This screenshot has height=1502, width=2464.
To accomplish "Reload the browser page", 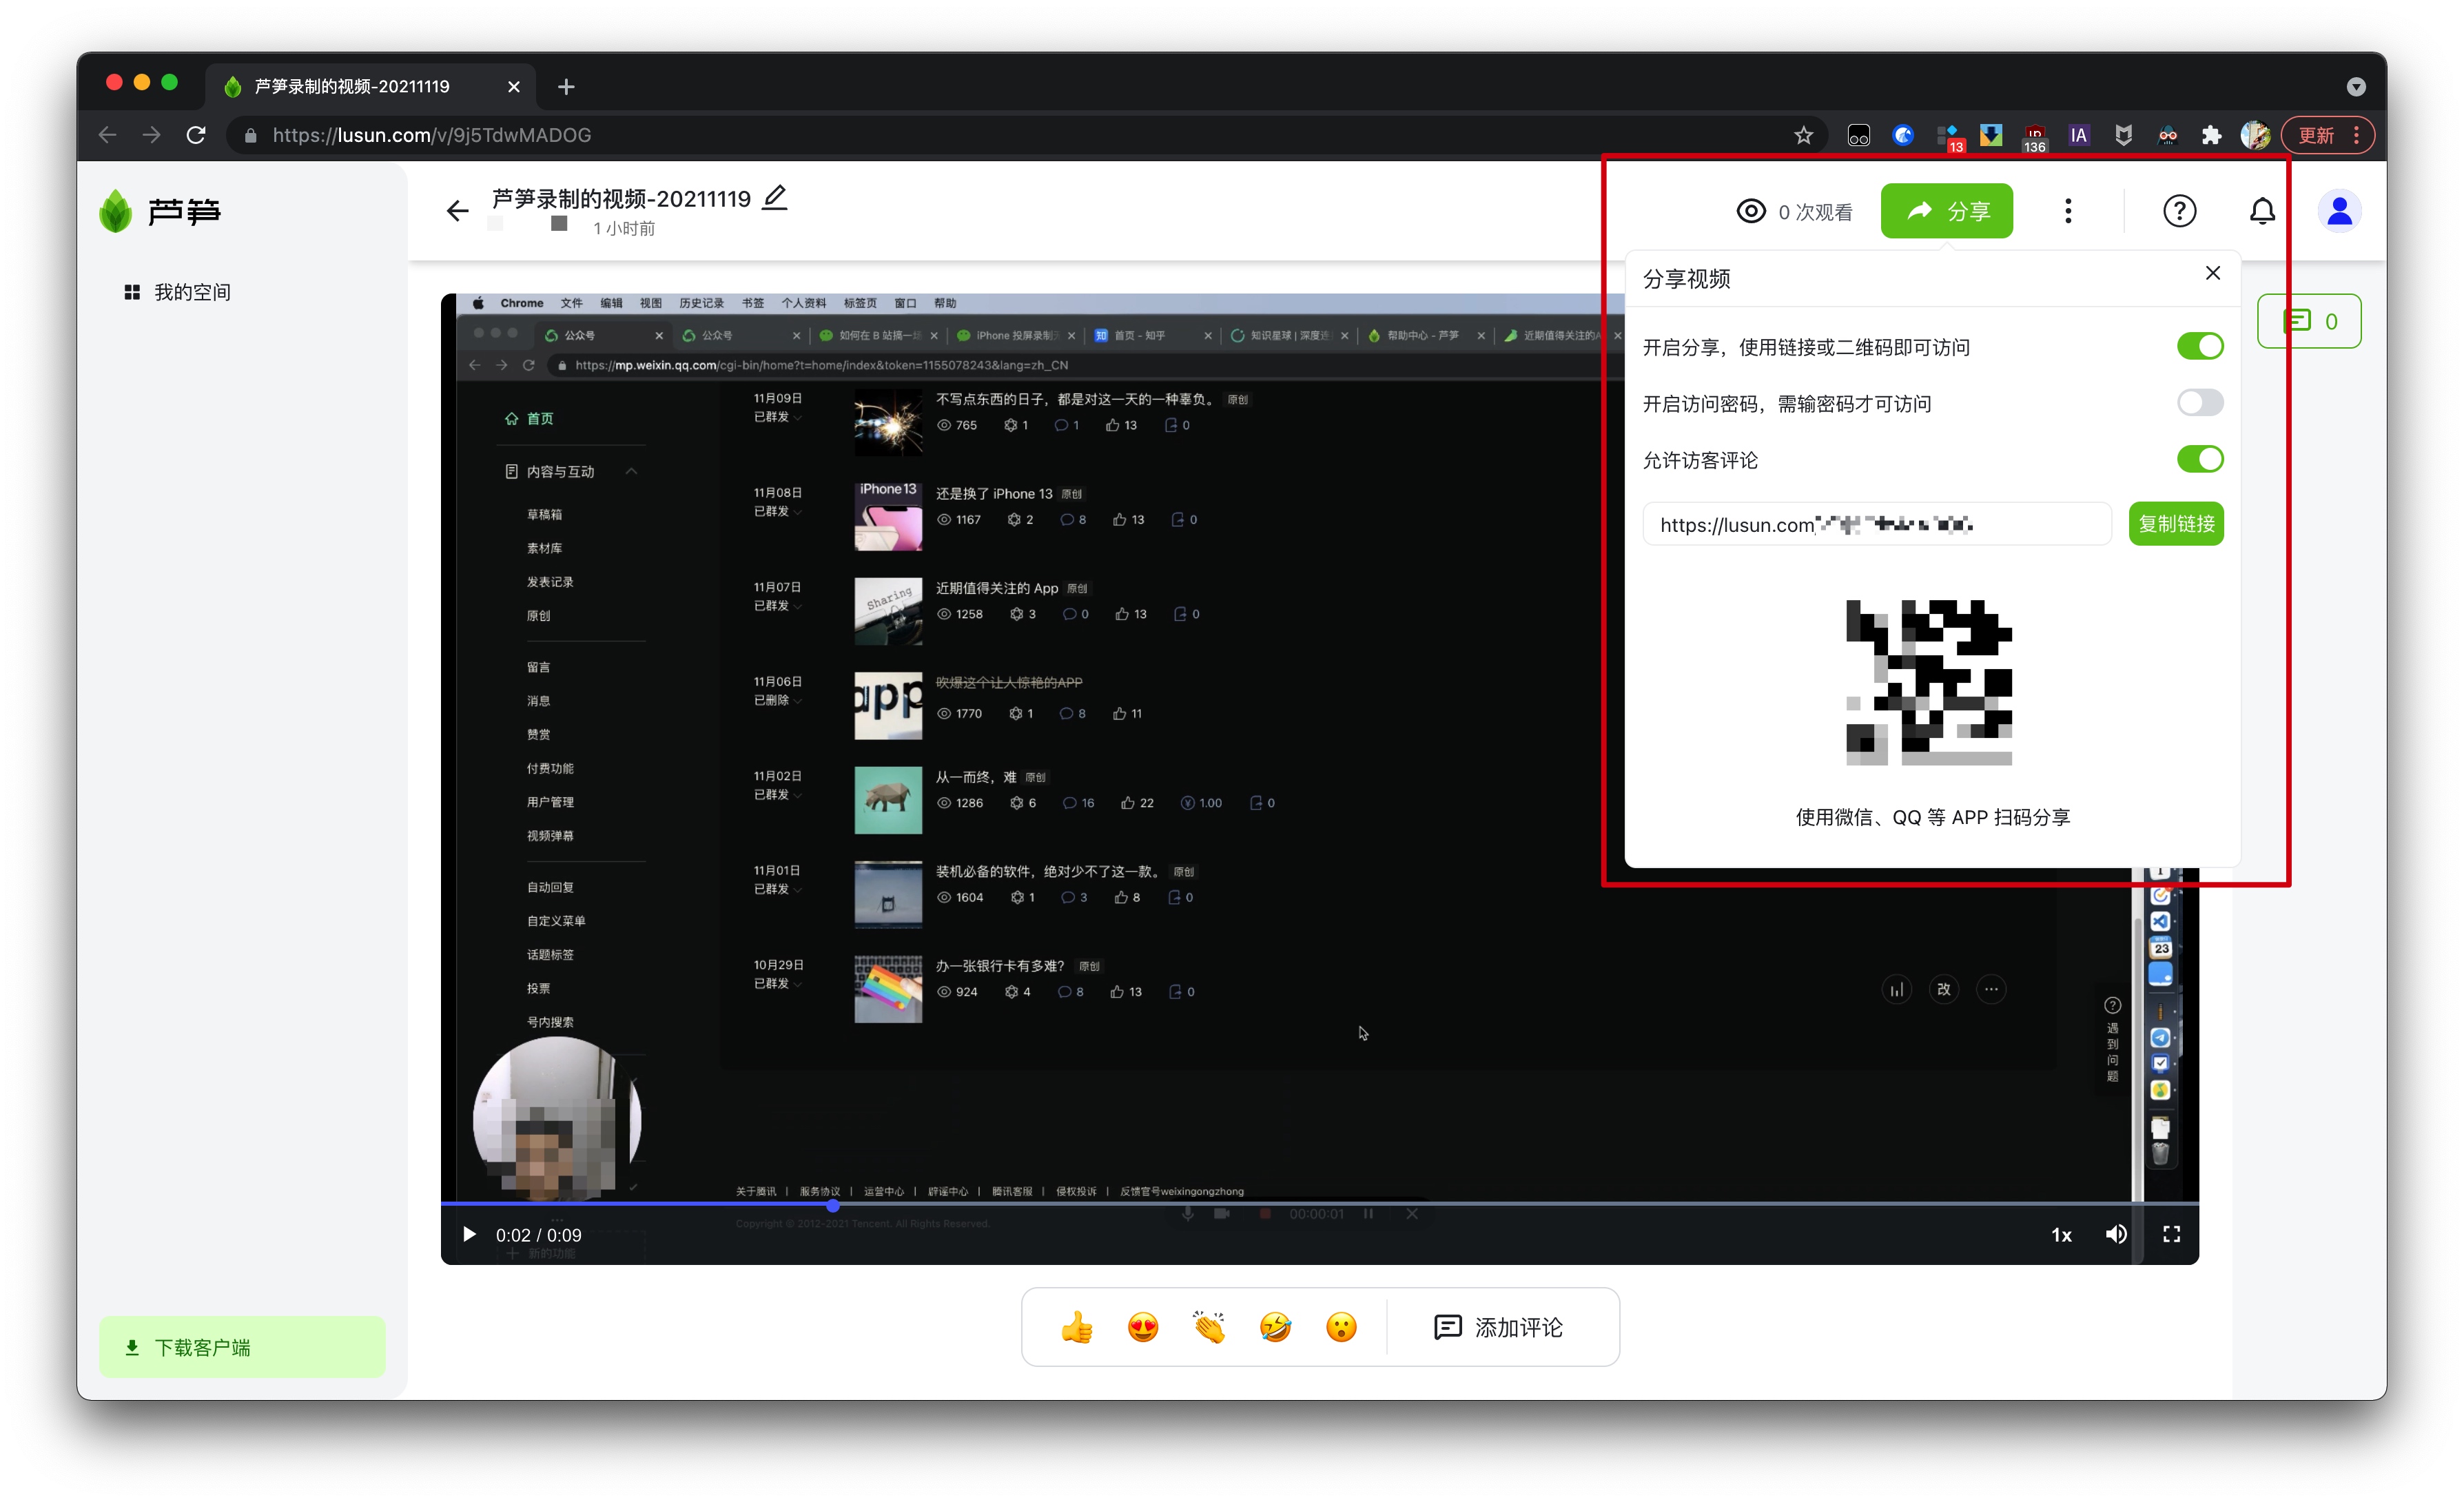I will click(196, 135).
